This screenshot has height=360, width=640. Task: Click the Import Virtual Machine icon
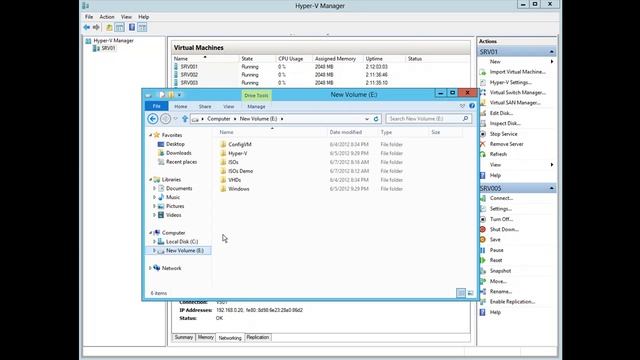click(483, 72)
